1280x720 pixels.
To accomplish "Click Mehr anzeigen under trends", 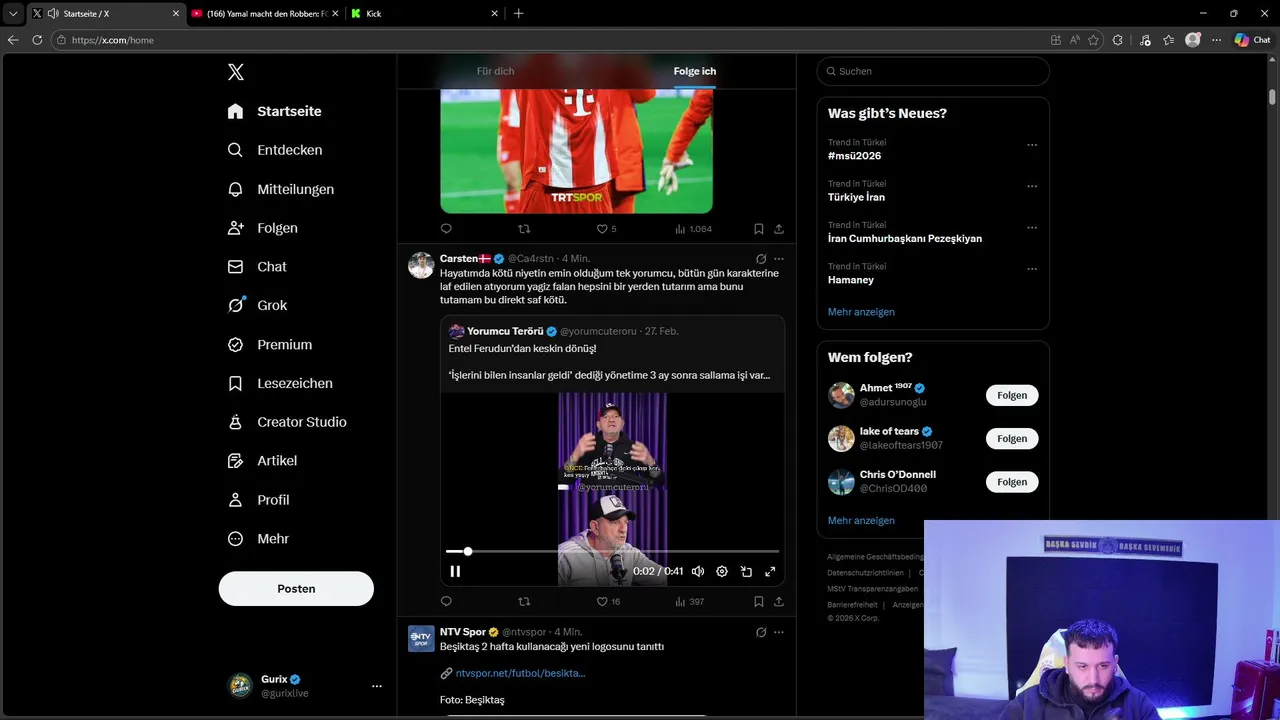I will tap(861, 312).
